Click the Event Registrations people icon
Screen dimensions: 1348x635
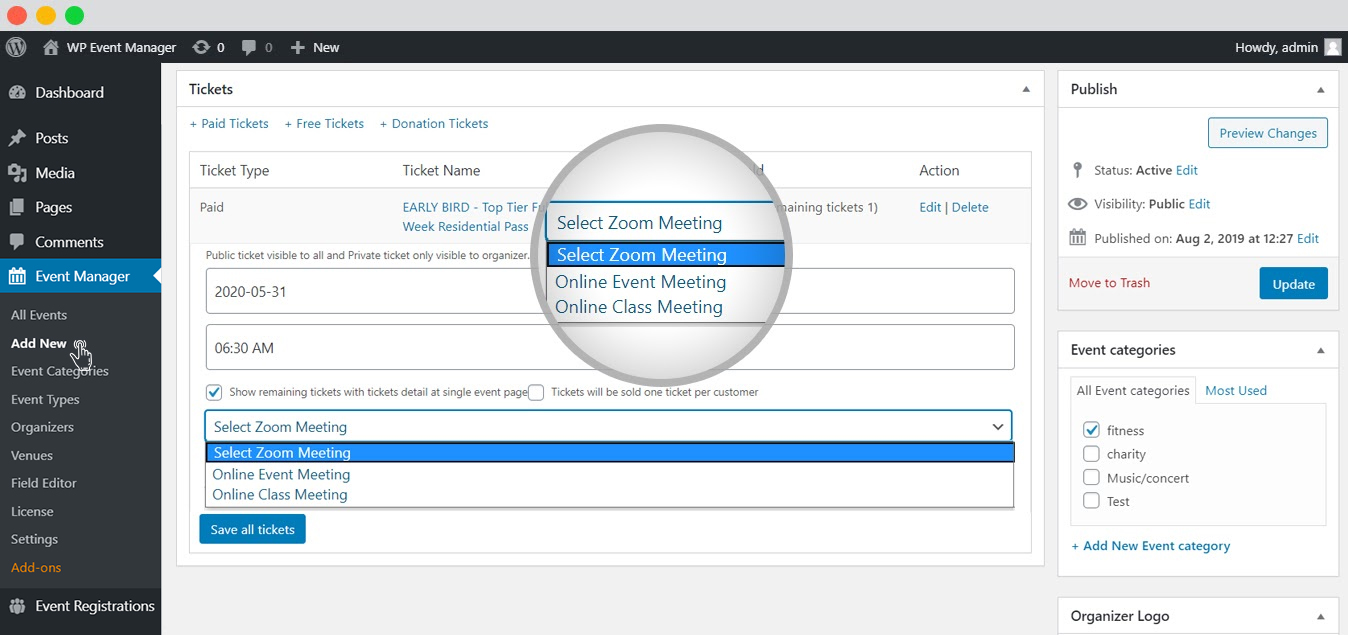click(x=17, y=606)
